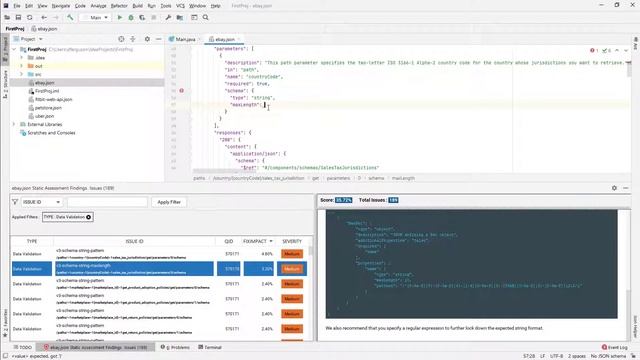Go to next highlighted error arrow
This screenshot has height=360, width=640.
[626, 51]
